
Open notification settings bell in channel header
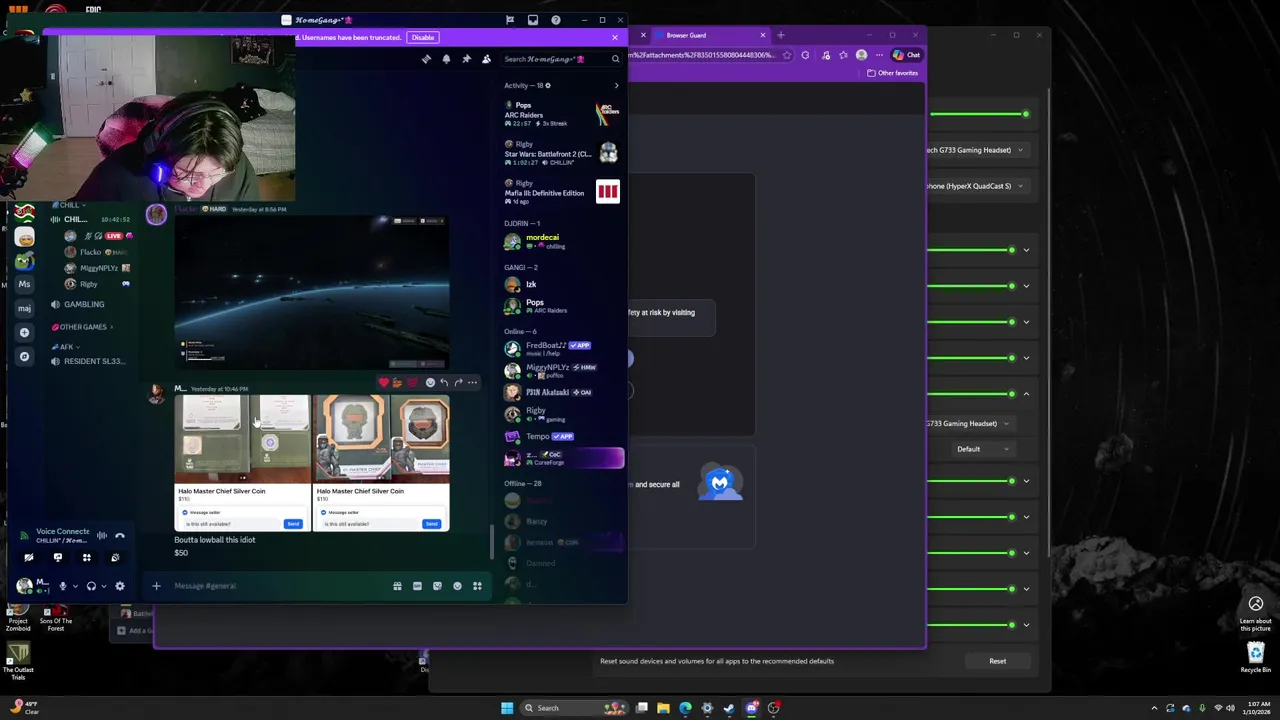[x=446, y=59]
